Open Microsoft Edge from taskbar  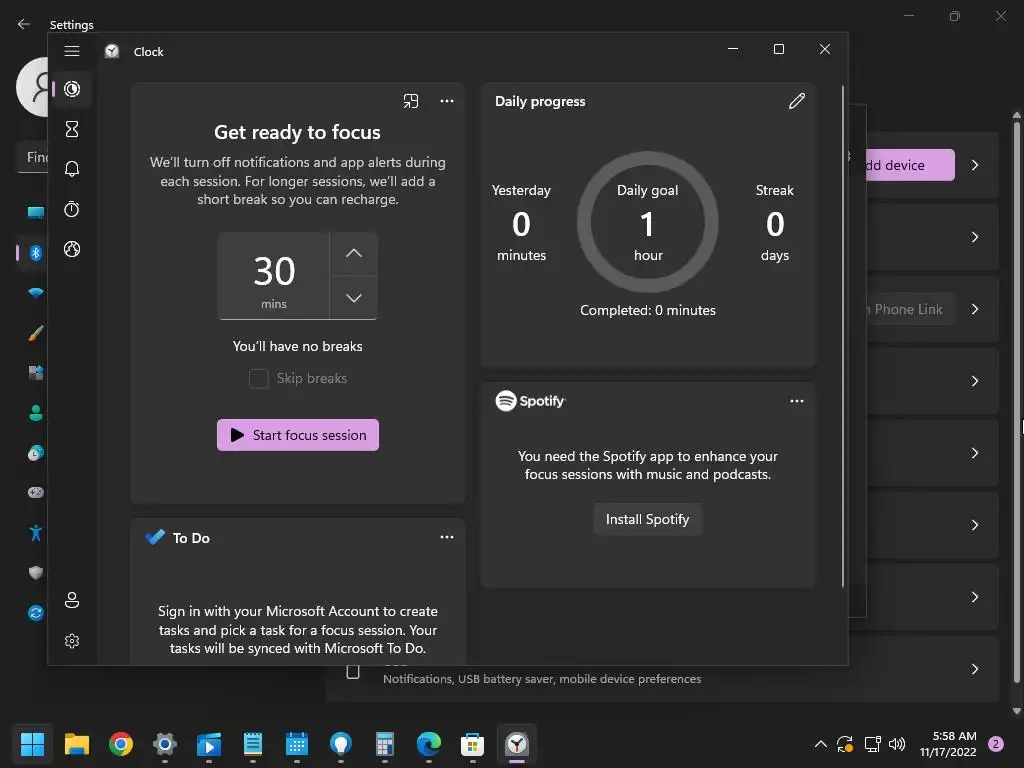428,744
